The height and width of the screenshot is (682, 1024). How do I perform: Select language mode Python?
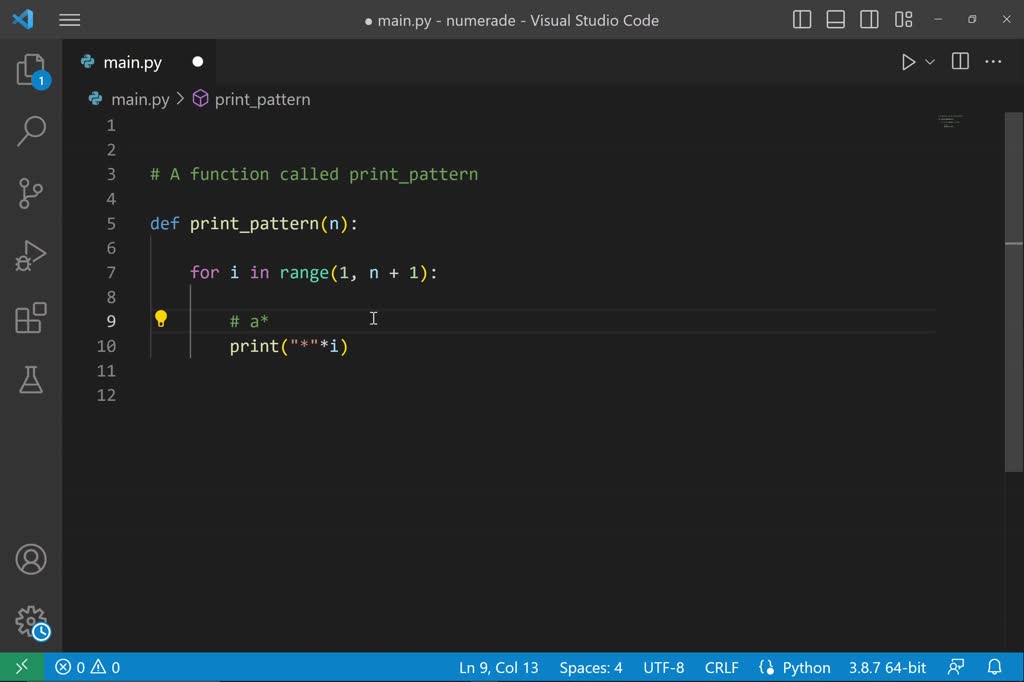tap(806, 668)
